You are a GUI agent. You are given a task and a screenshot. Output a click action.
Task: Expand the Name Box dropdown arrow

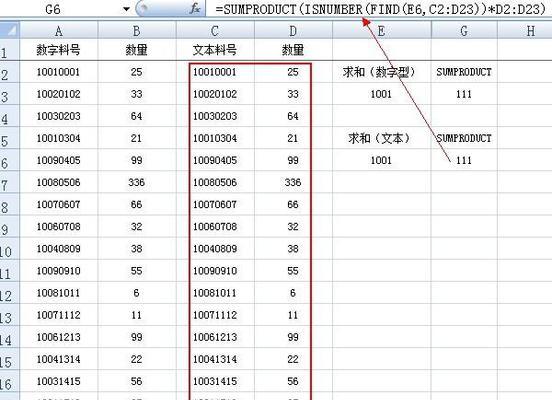[126, 9]
